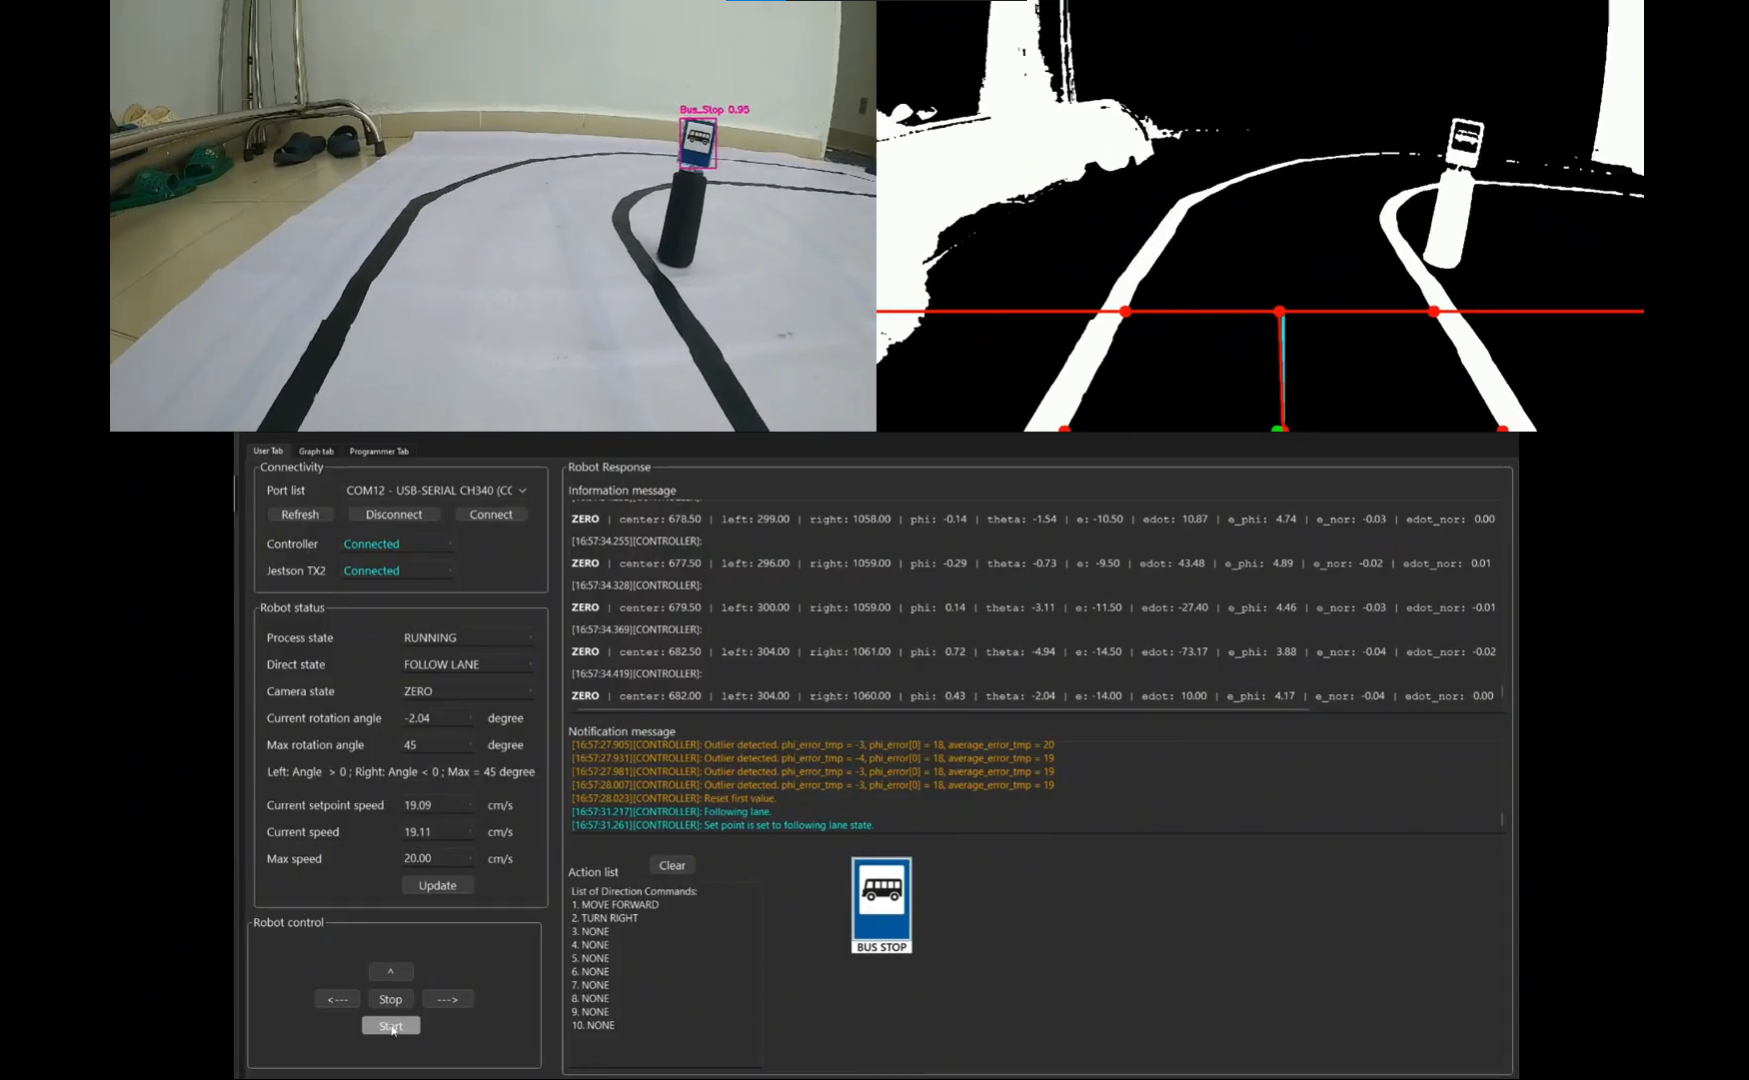Focus the Max speed field
This screenshot has width=1749, height=1080.
[x=437, y=859]
